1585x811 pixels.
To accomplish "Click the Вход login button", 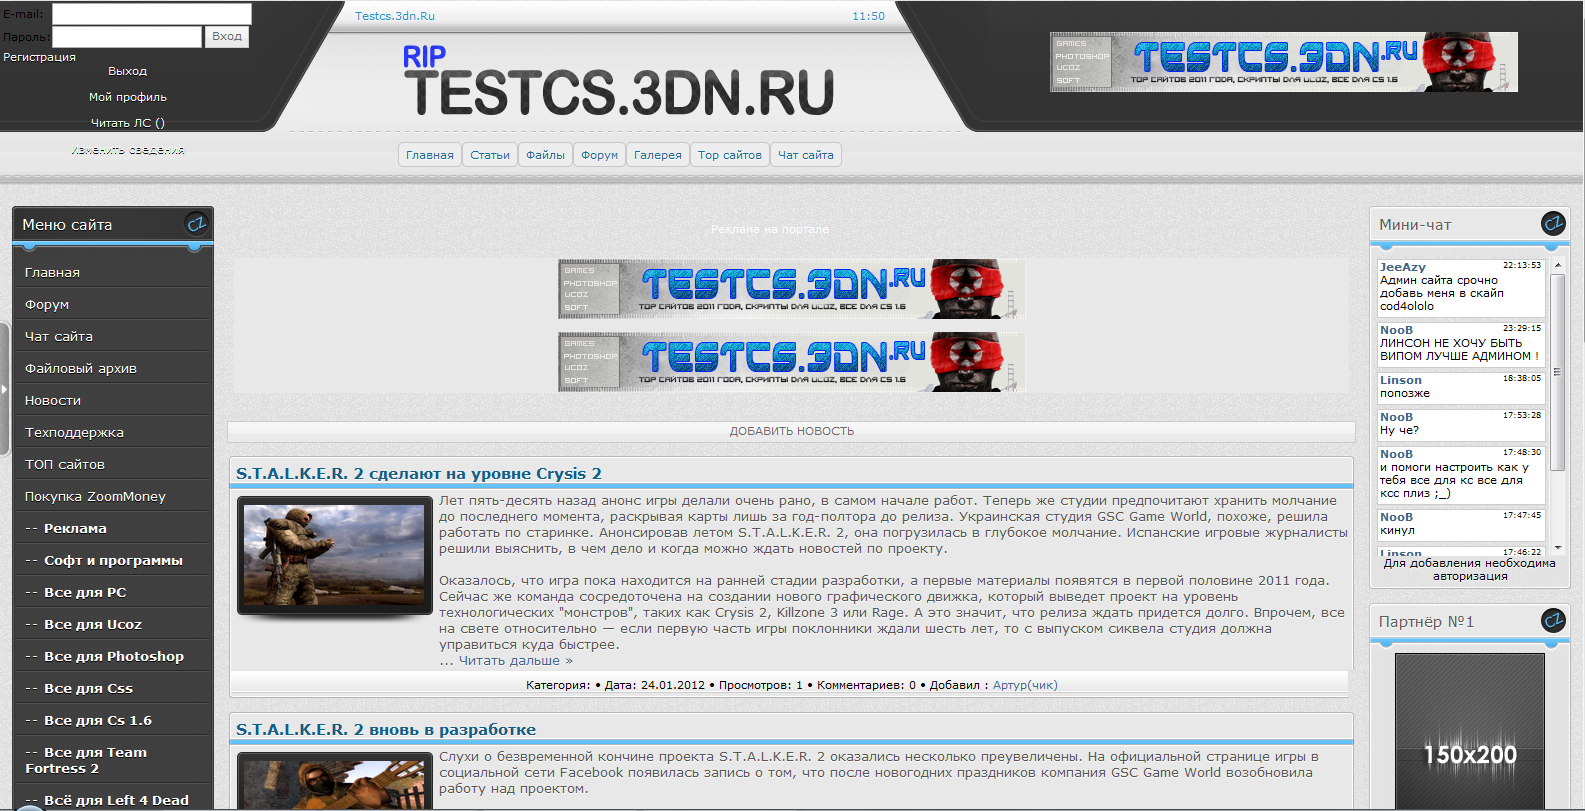I will 227,37.
